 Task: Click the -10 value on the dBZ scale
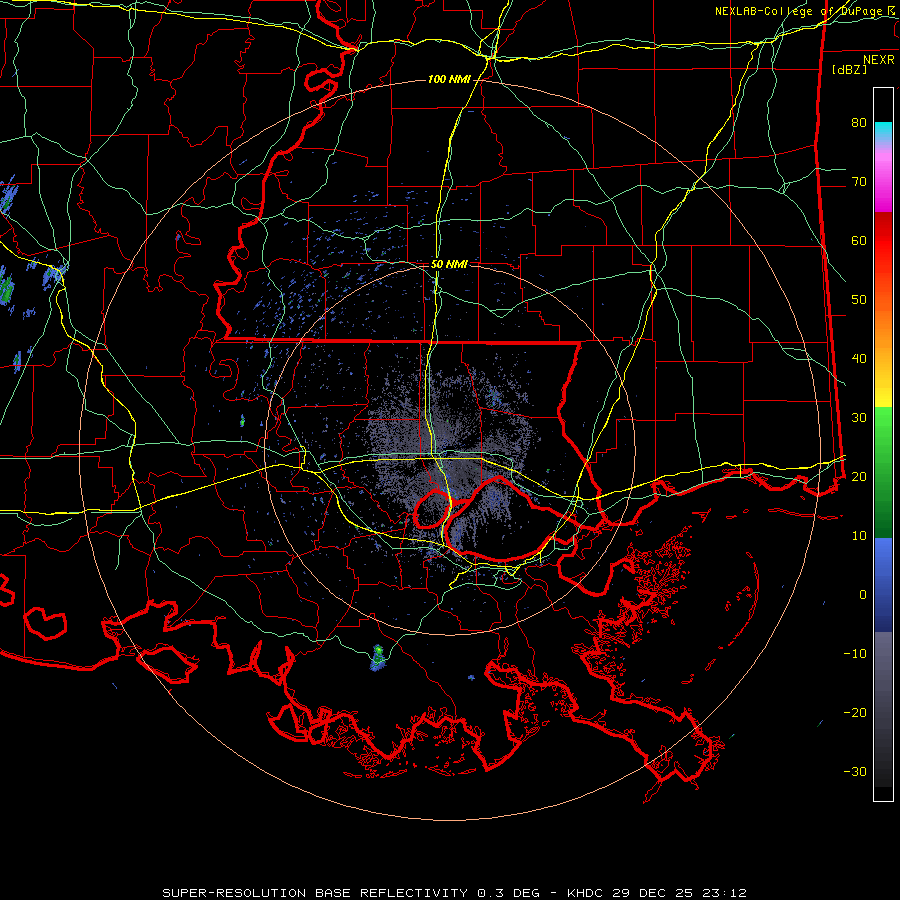855,653
